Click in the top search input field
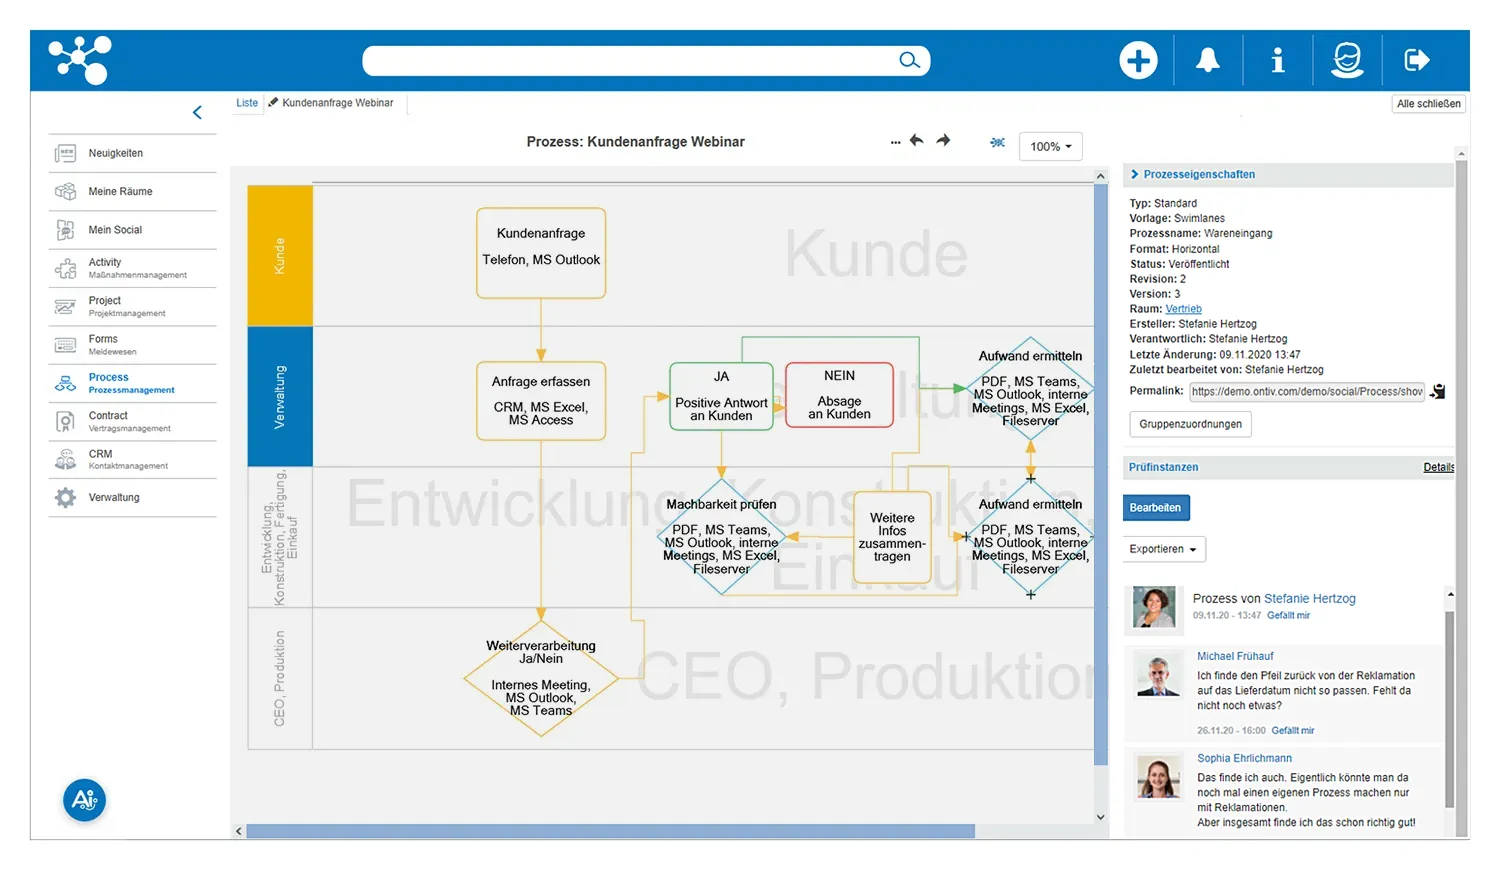This screenshot has height=870, width=1500. 630,60
